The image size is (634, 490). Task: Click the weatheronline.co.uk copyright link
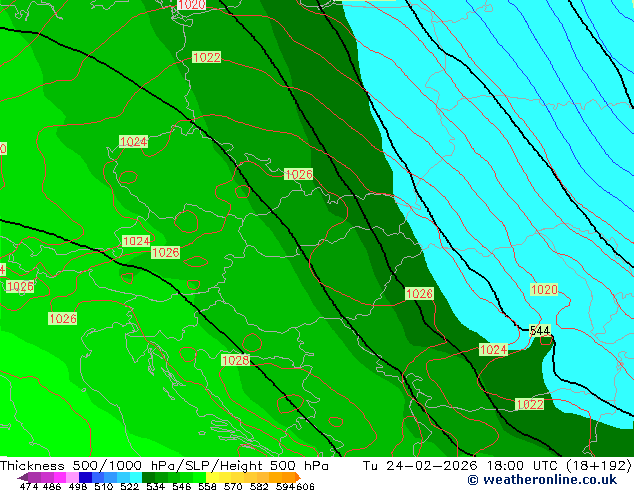pyautogui.click(x=542, y=480)
